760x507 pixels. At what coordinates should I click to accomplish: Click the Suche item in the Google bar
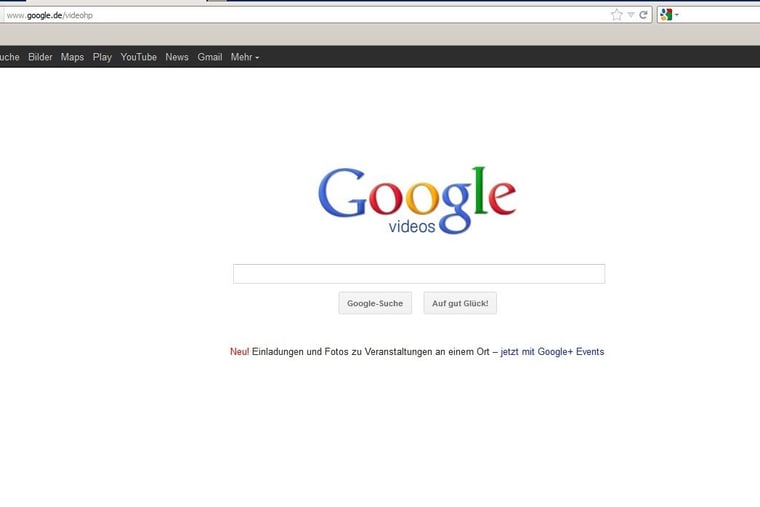9,57
